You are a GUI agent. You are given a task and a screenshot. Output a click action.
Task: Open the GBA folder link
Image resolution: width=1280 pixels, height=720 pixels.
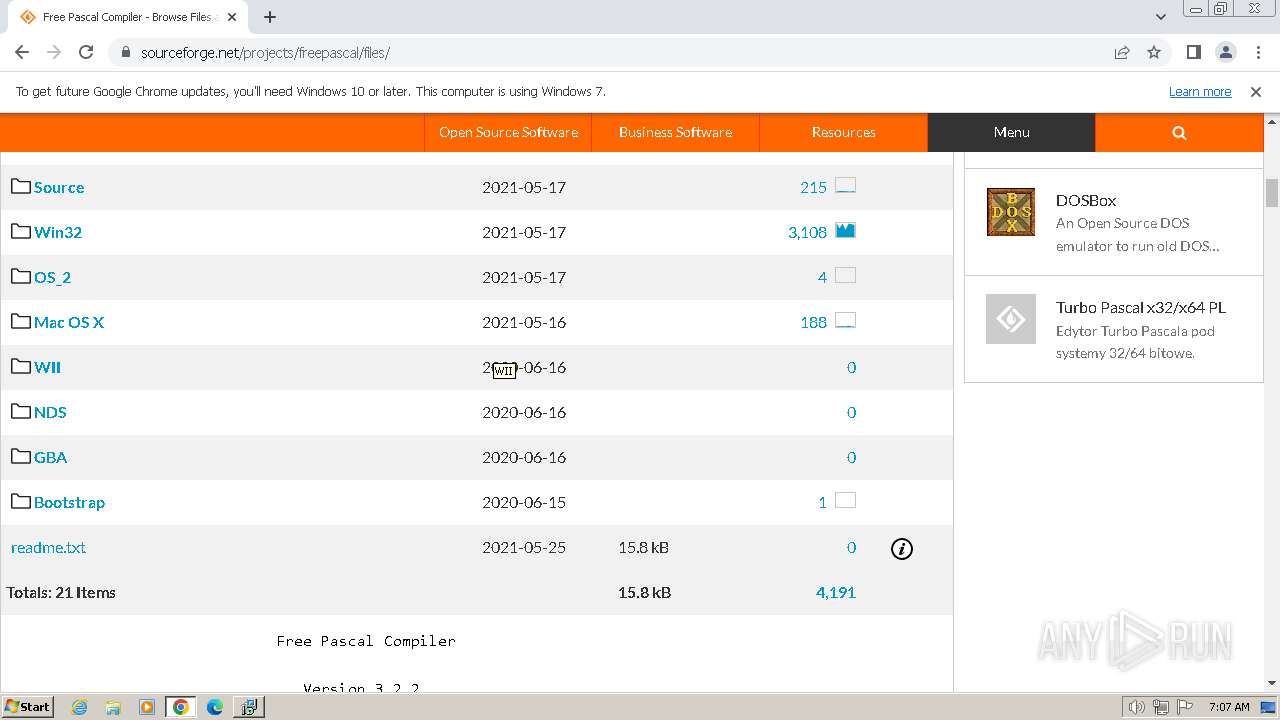point(50,457)
